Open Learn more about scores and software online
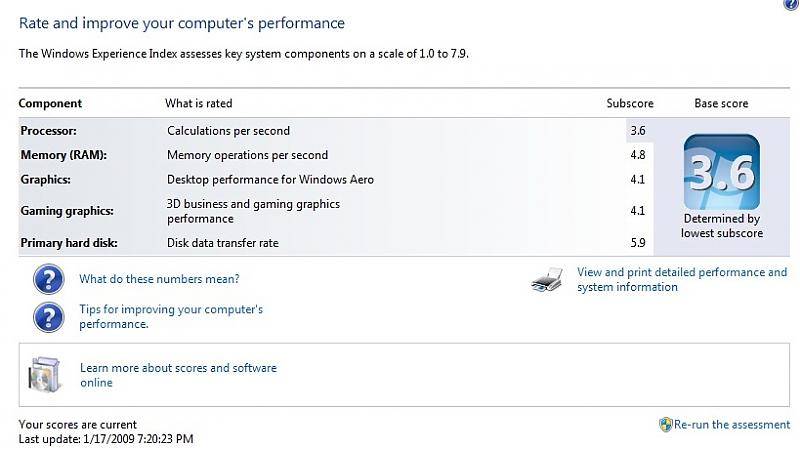 178,375
